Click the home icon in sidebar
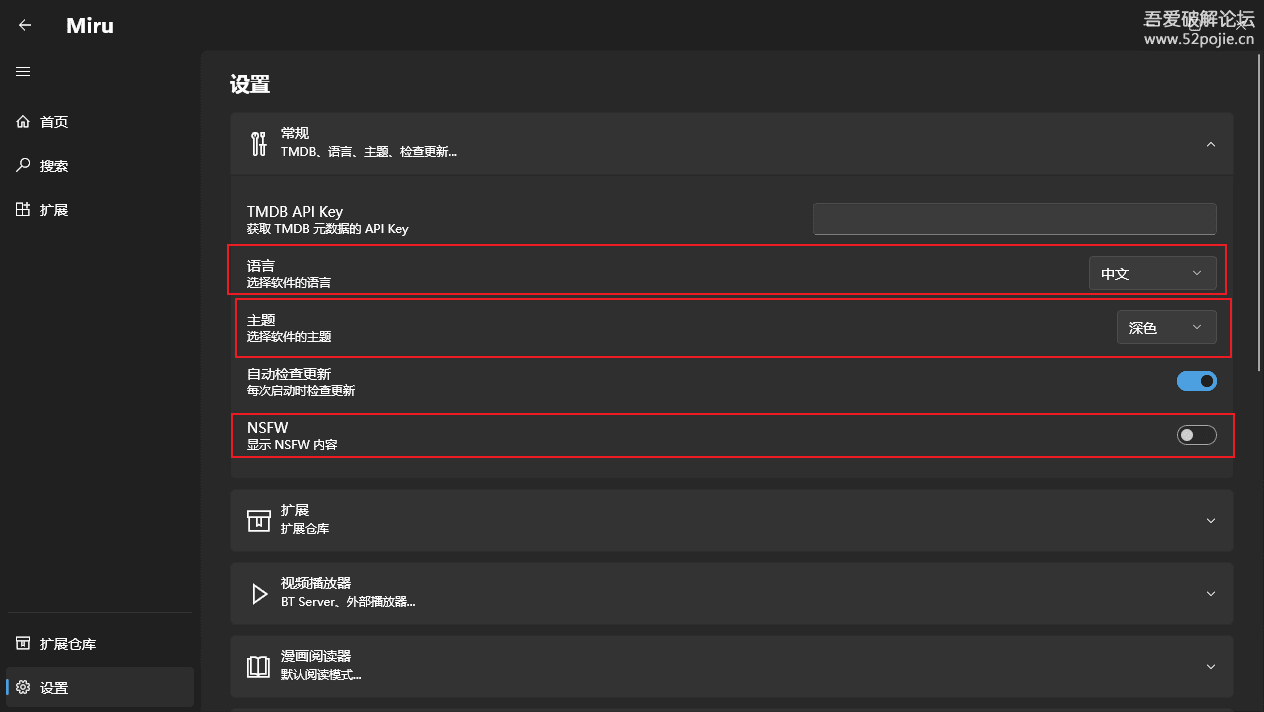The image size is (1264, 712). click(23, 122)
